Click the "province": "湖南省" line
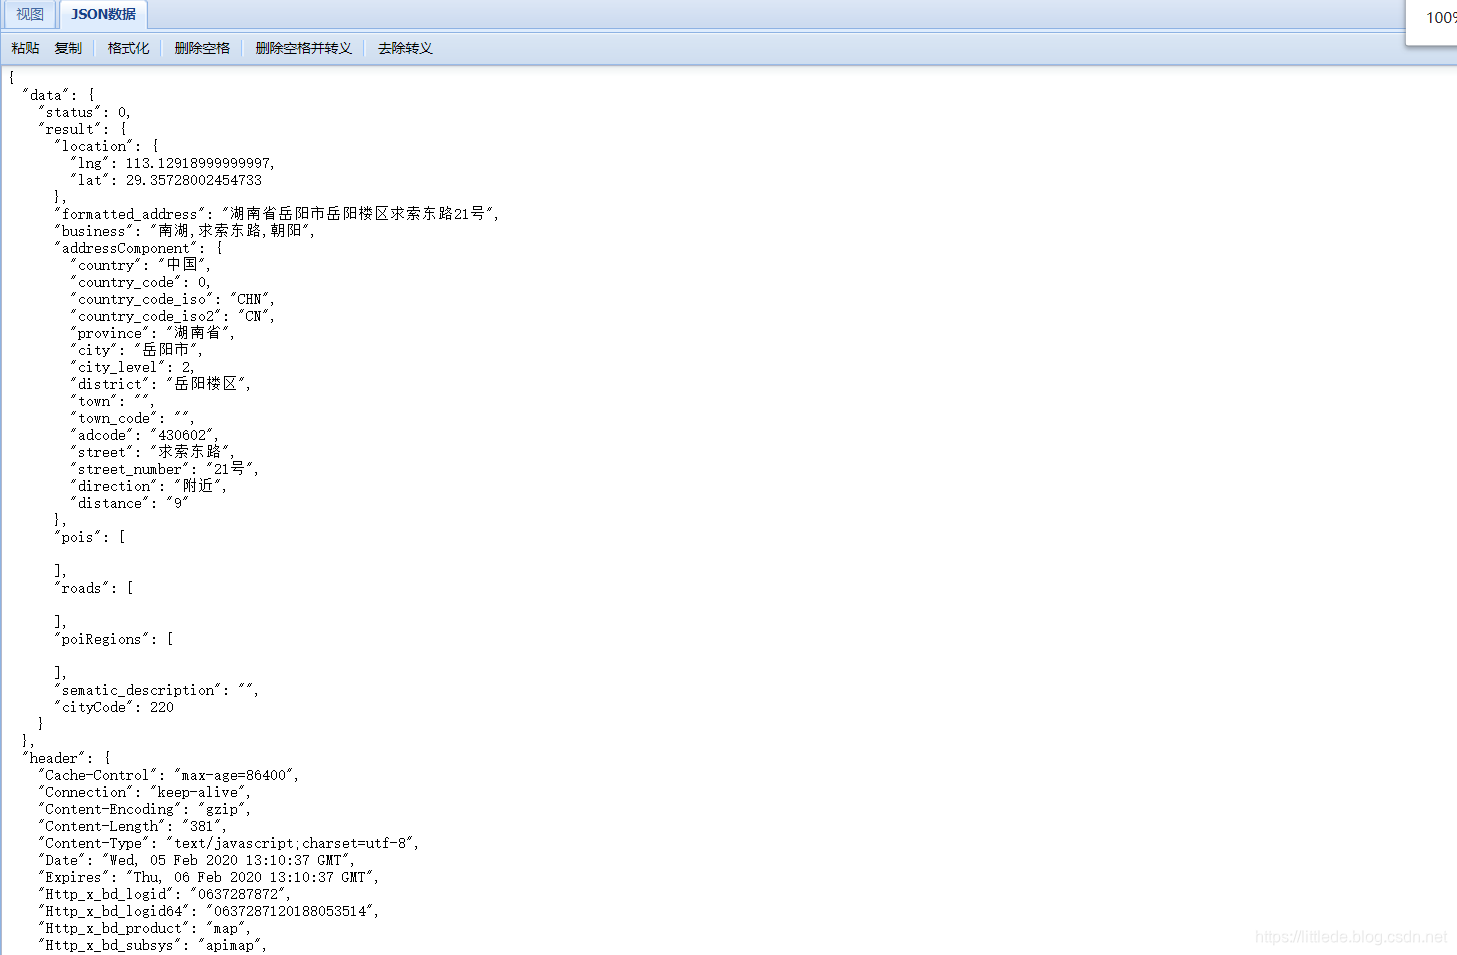Screen dimensions: 1457x955 (153, 333)
